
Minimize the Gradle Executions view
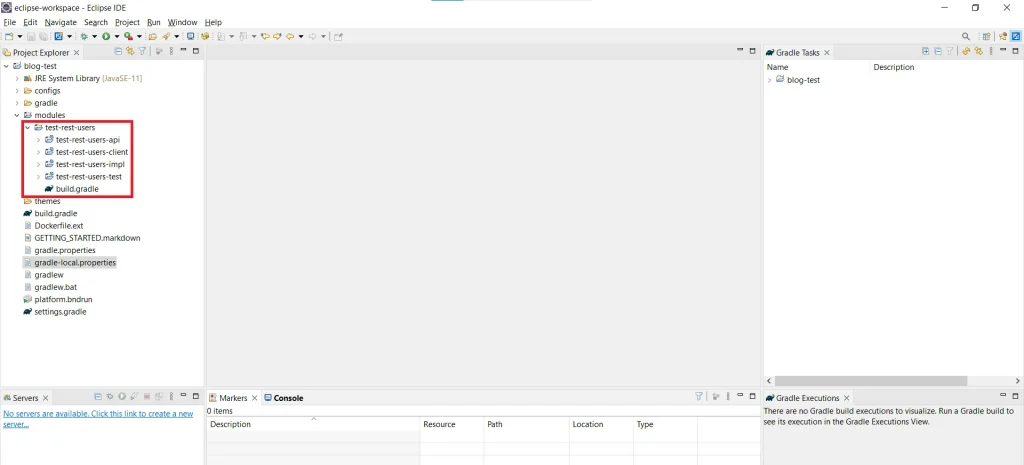1003,395
